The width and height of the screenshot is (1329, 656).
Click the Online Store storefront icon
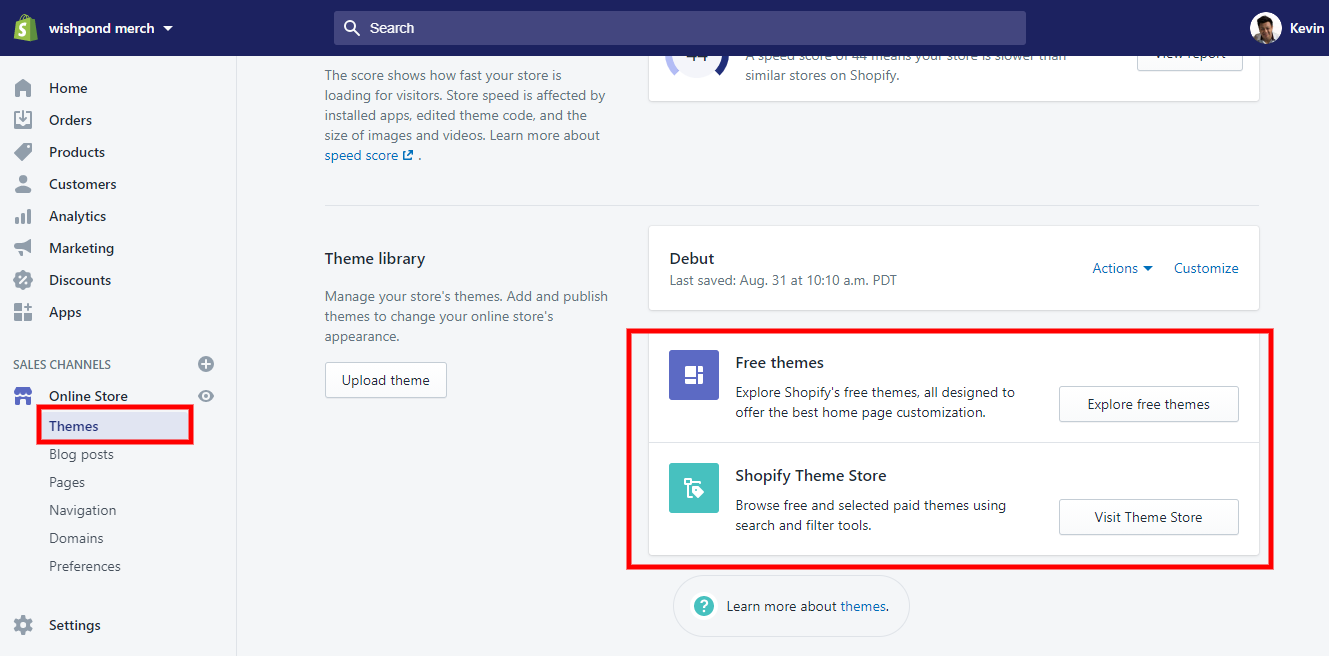pos(23,396)
